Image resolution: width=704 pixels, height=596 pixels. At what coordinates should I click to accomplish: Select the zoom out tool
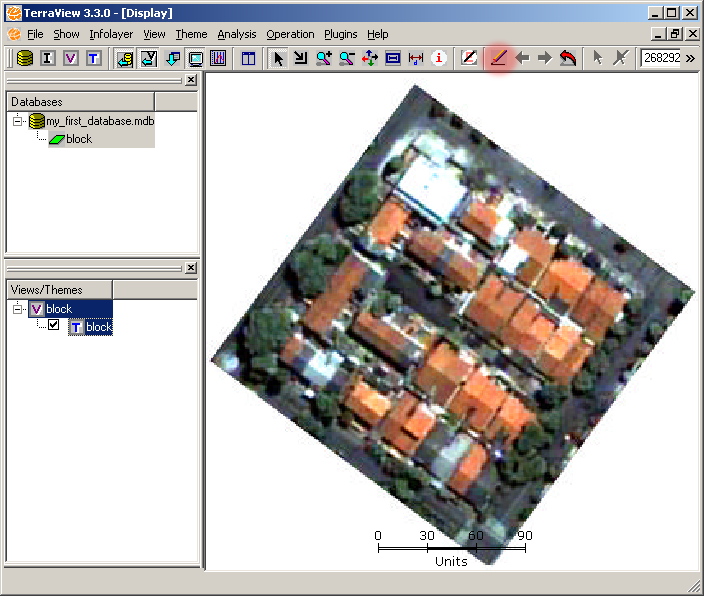point(346,58)
